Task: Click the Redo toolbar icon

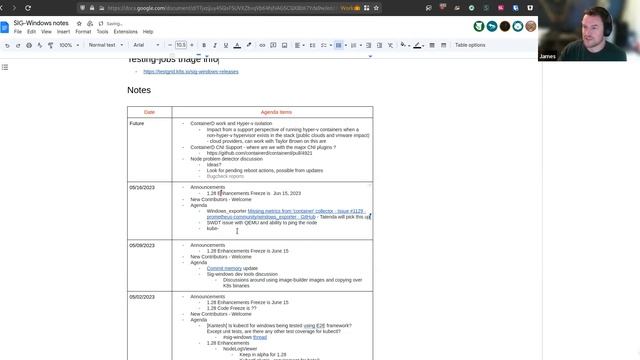Action: (18, 45)
